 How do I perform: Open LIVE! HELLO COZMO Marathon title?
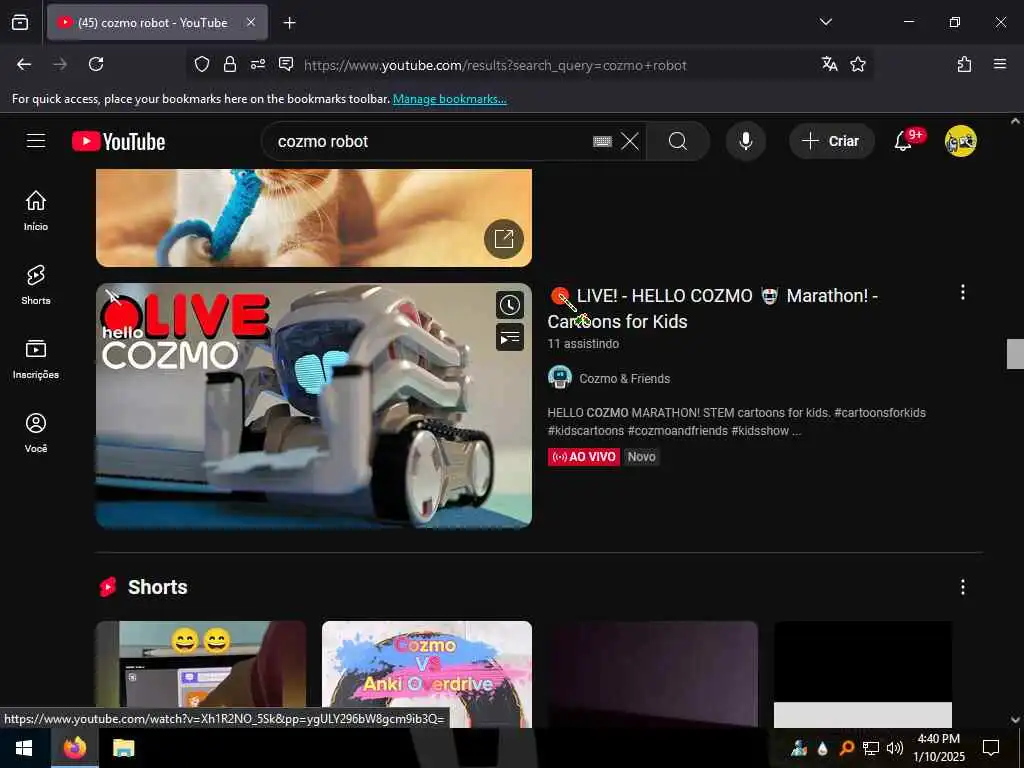click(712, 308)
